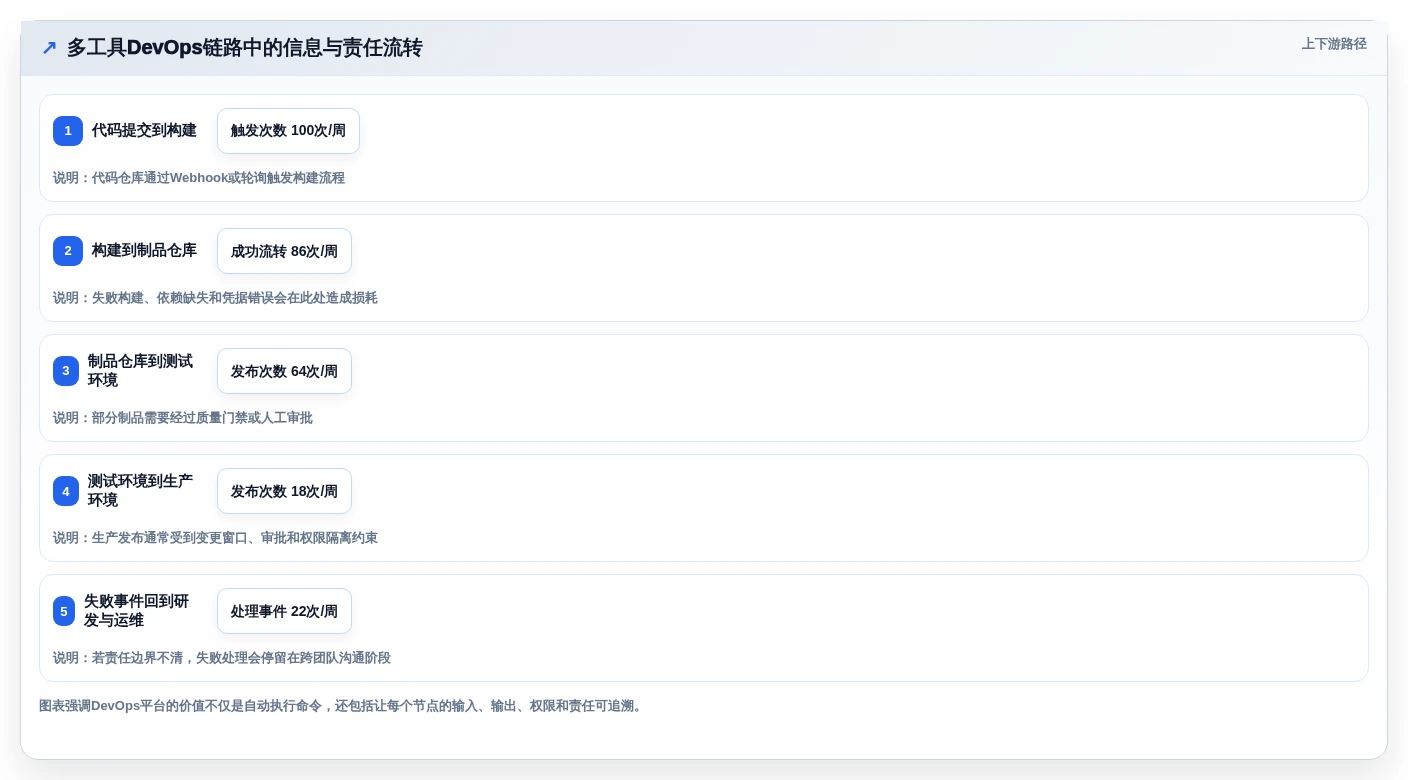This screenshot has width=1408, height=780.
Task: Select step badge 3 for 制品仓库到测试环境
Action: tap(66, 371)
